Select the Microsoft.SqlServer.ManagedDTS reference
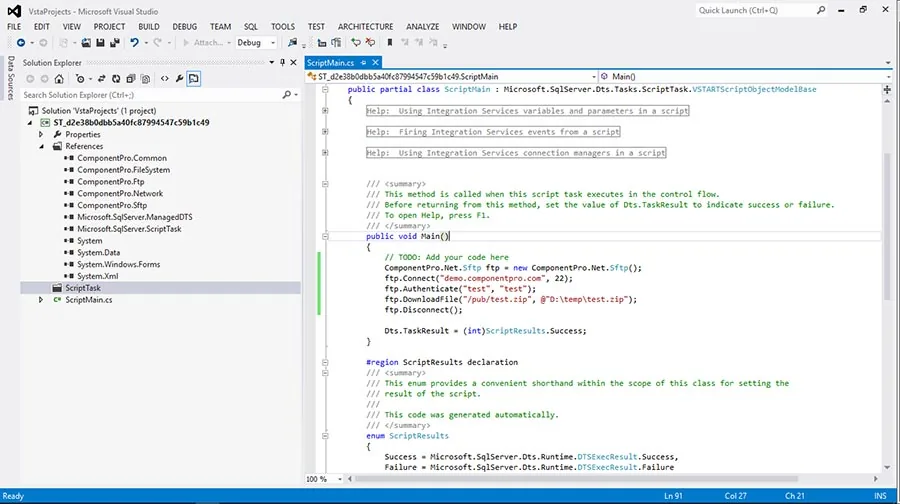The image size is (900, 504). [x=135, y=217]
